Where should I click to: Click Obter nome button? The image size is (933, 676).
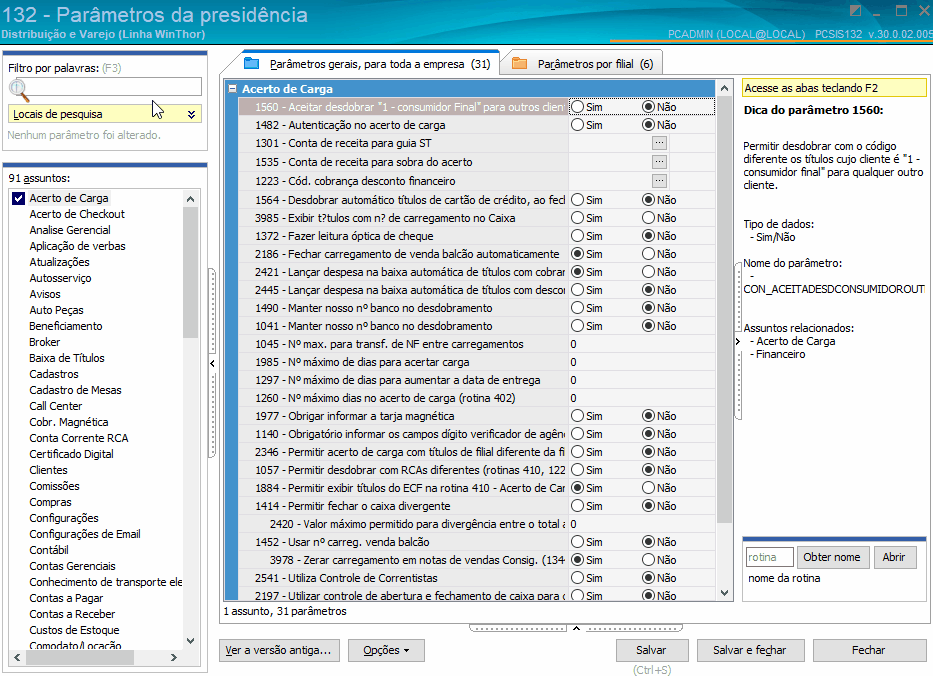click(832, 558)
